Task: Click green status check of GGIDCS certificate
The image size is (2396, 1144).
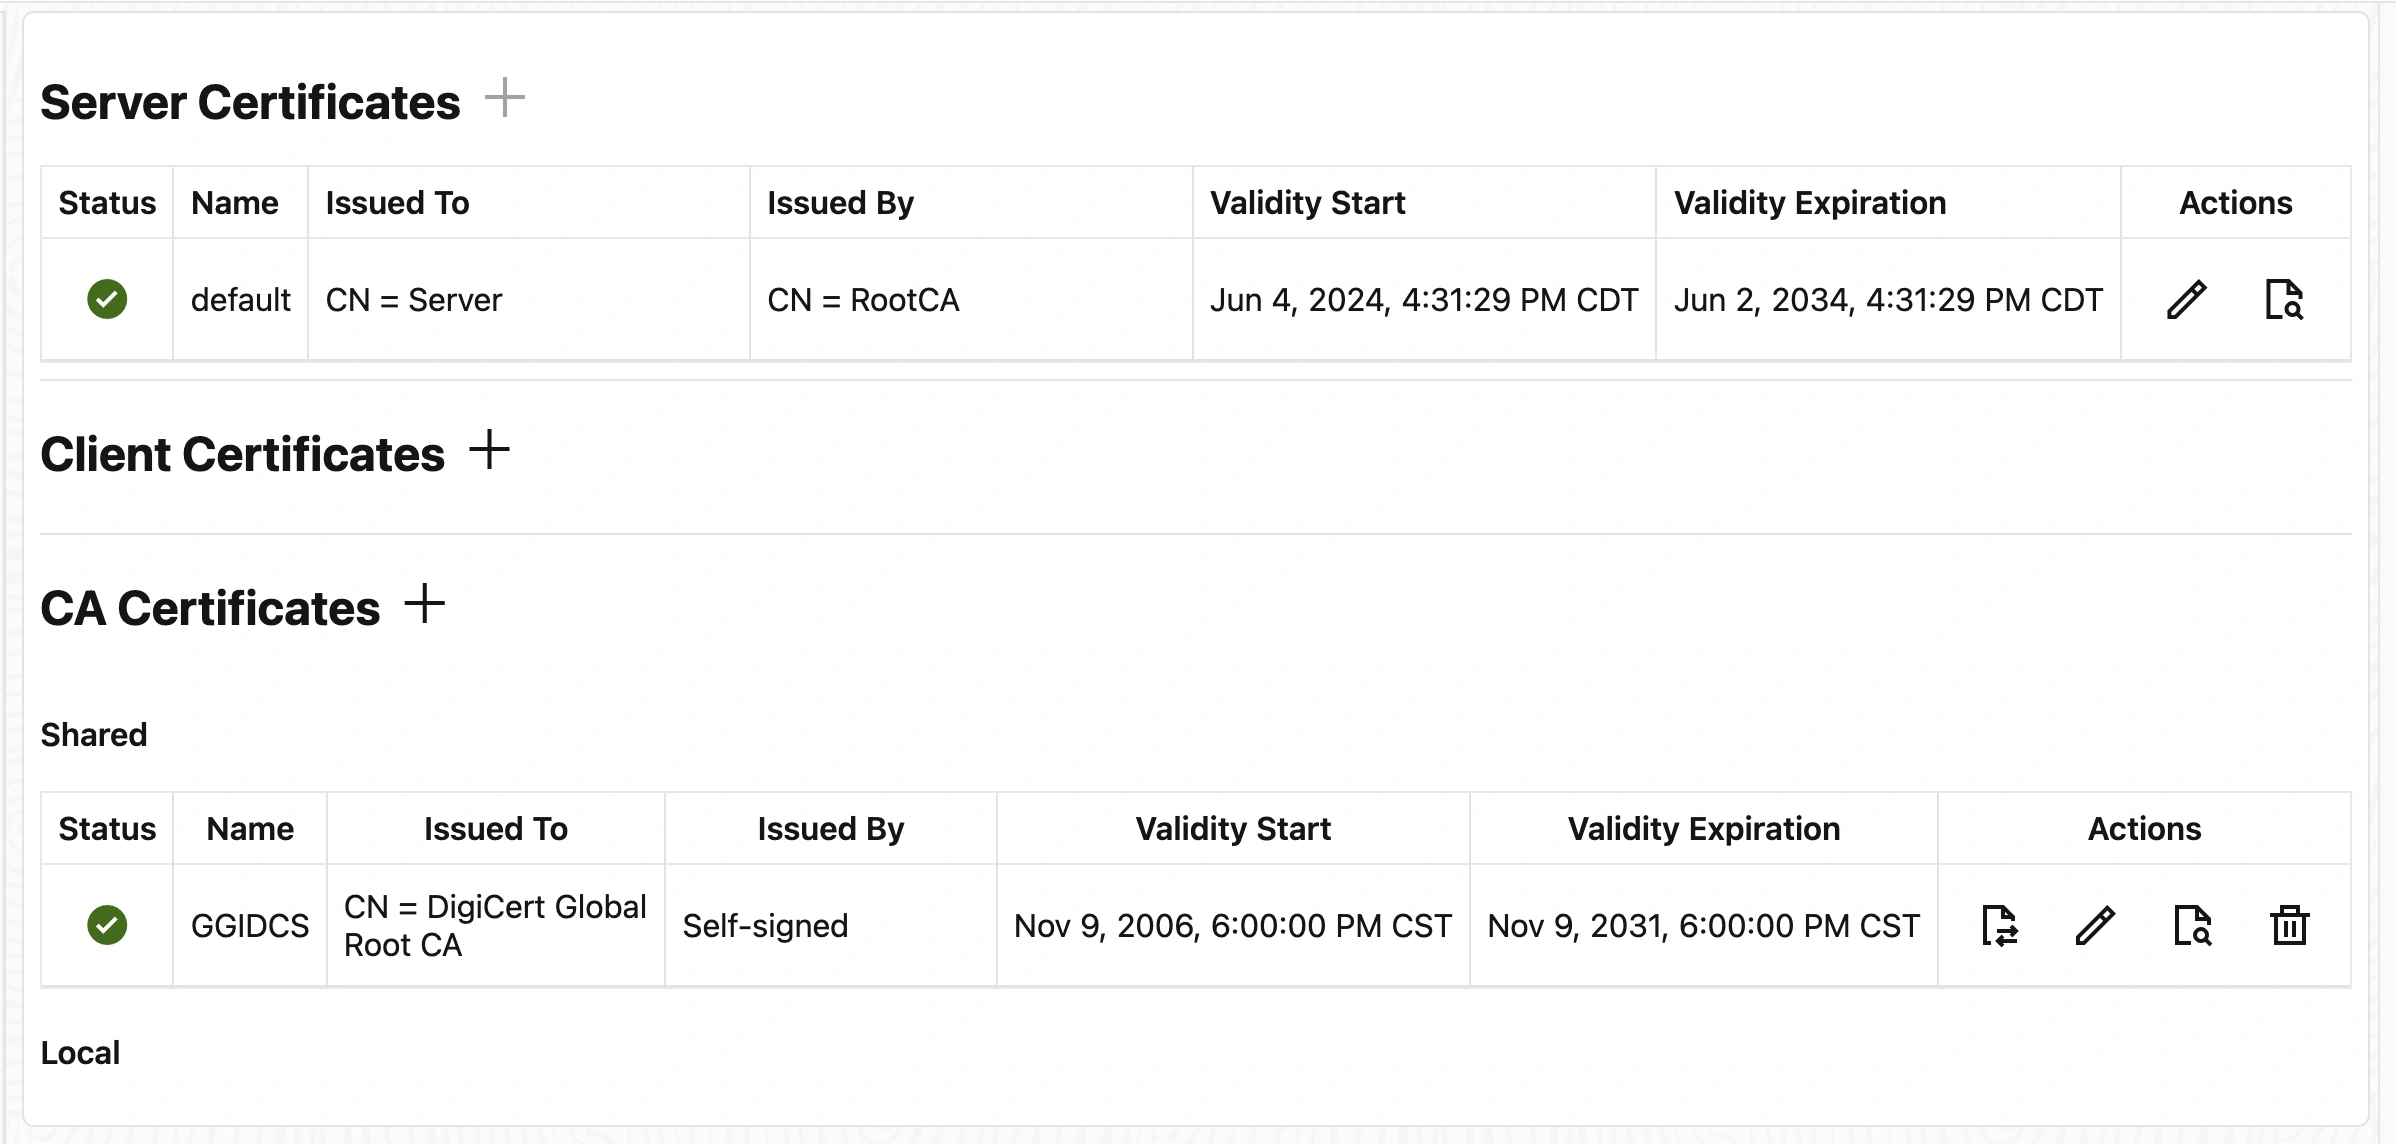Action: point(107,925)
